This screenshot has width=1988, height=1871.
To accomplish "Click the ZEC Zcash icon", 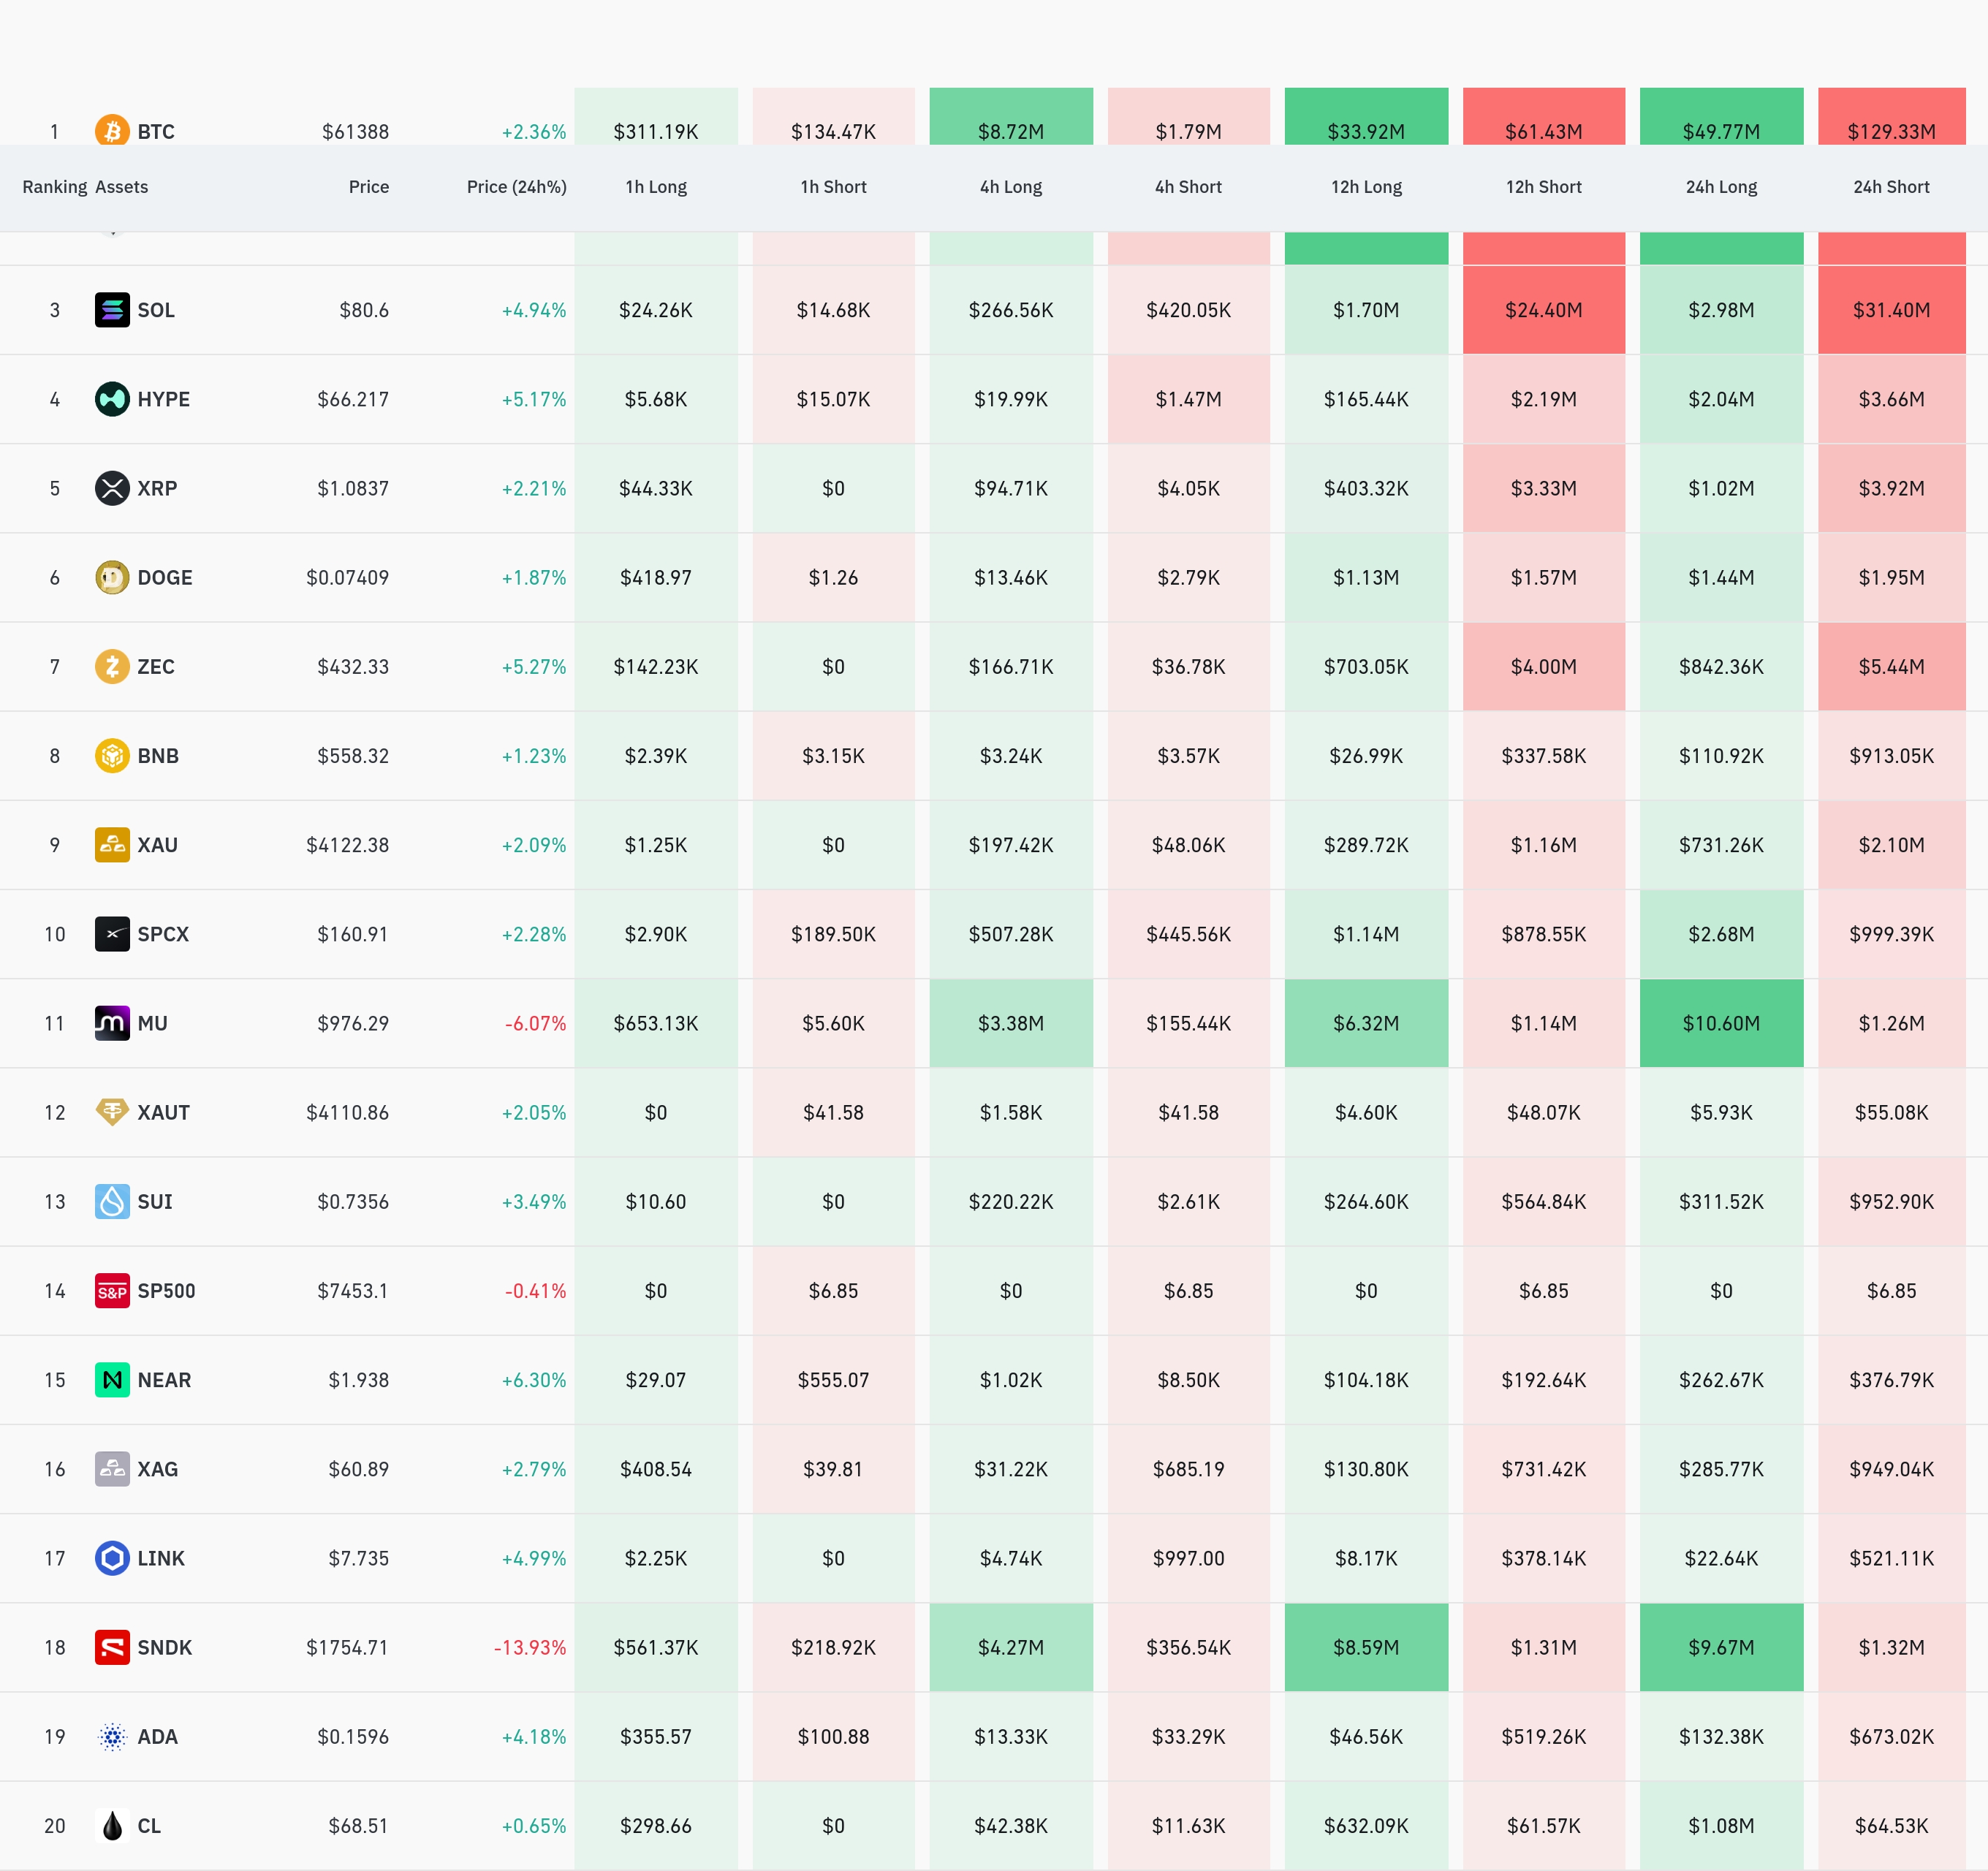I will point(112,666).
